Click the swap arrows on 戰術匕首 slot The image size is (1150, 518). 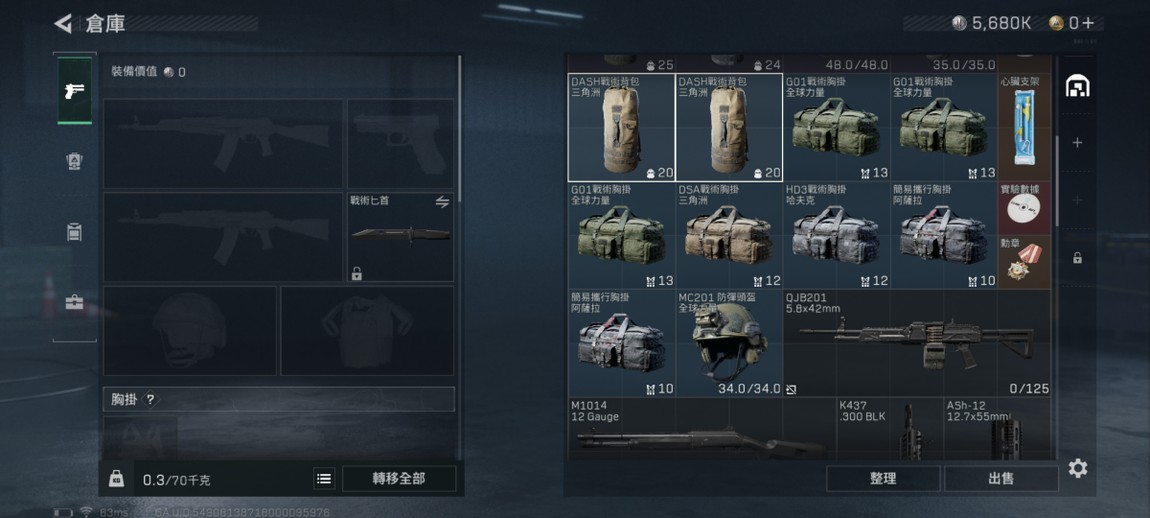point(442,202)
